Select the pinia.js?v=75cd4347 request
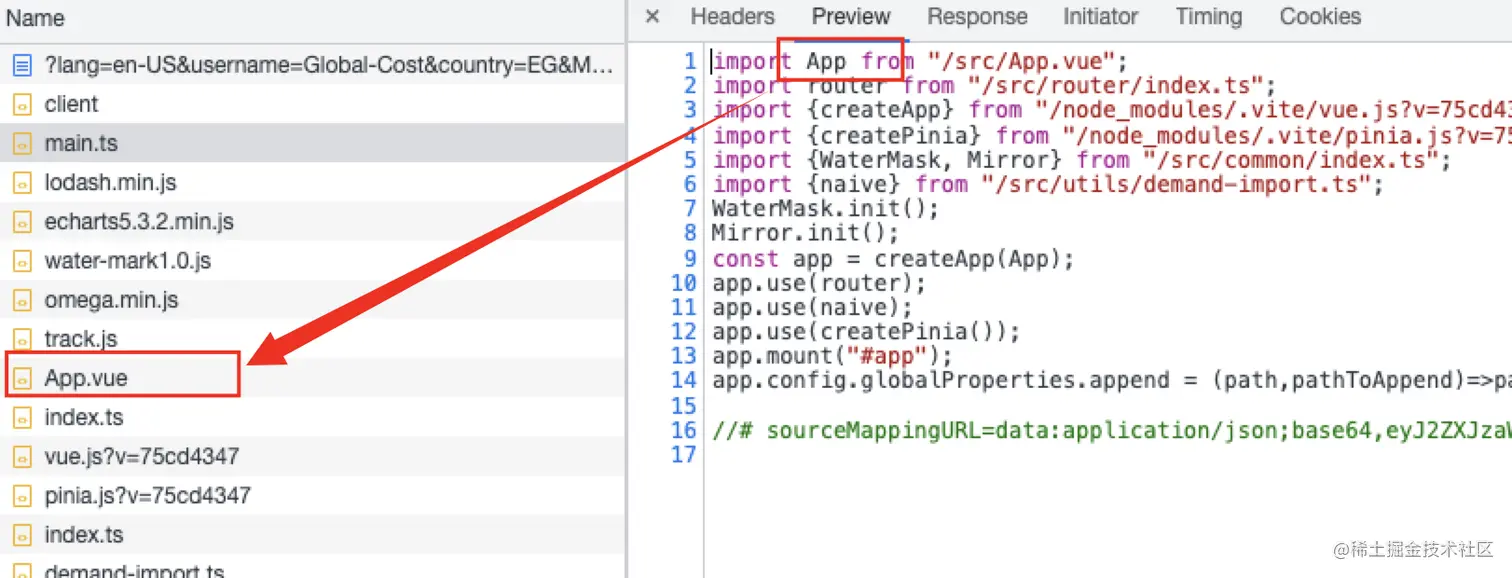This screenshot has height=578, width=1512. click(x=147, y=496)
